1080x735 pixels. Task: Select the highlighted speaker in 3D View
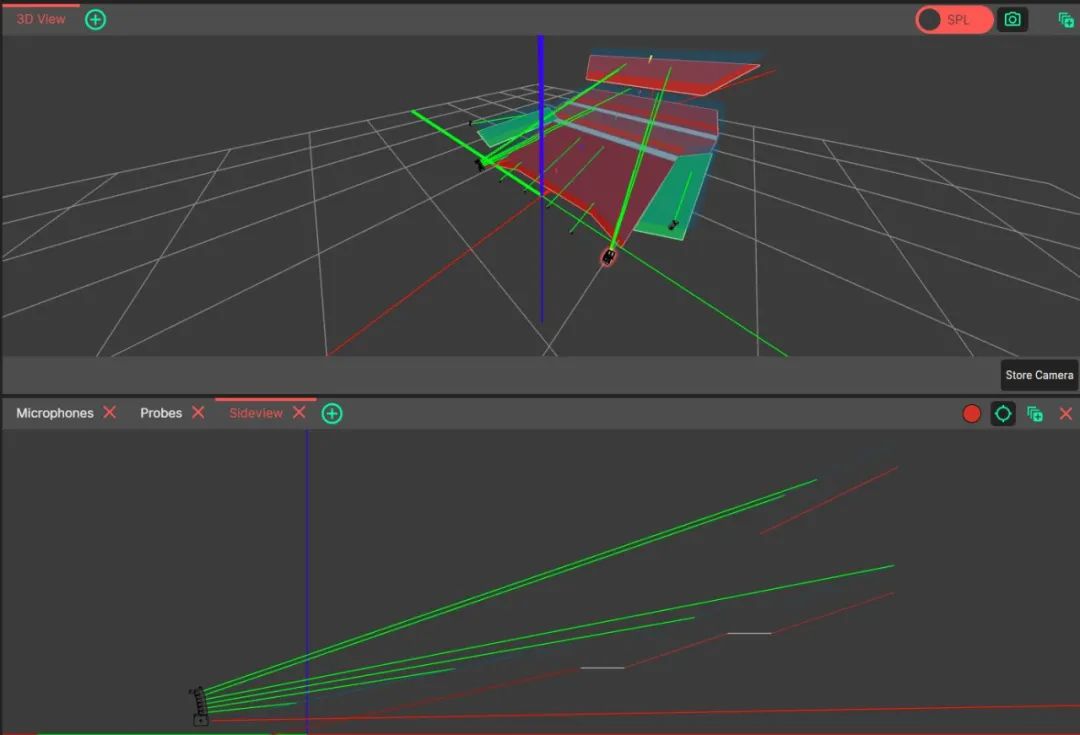point(608,257)
